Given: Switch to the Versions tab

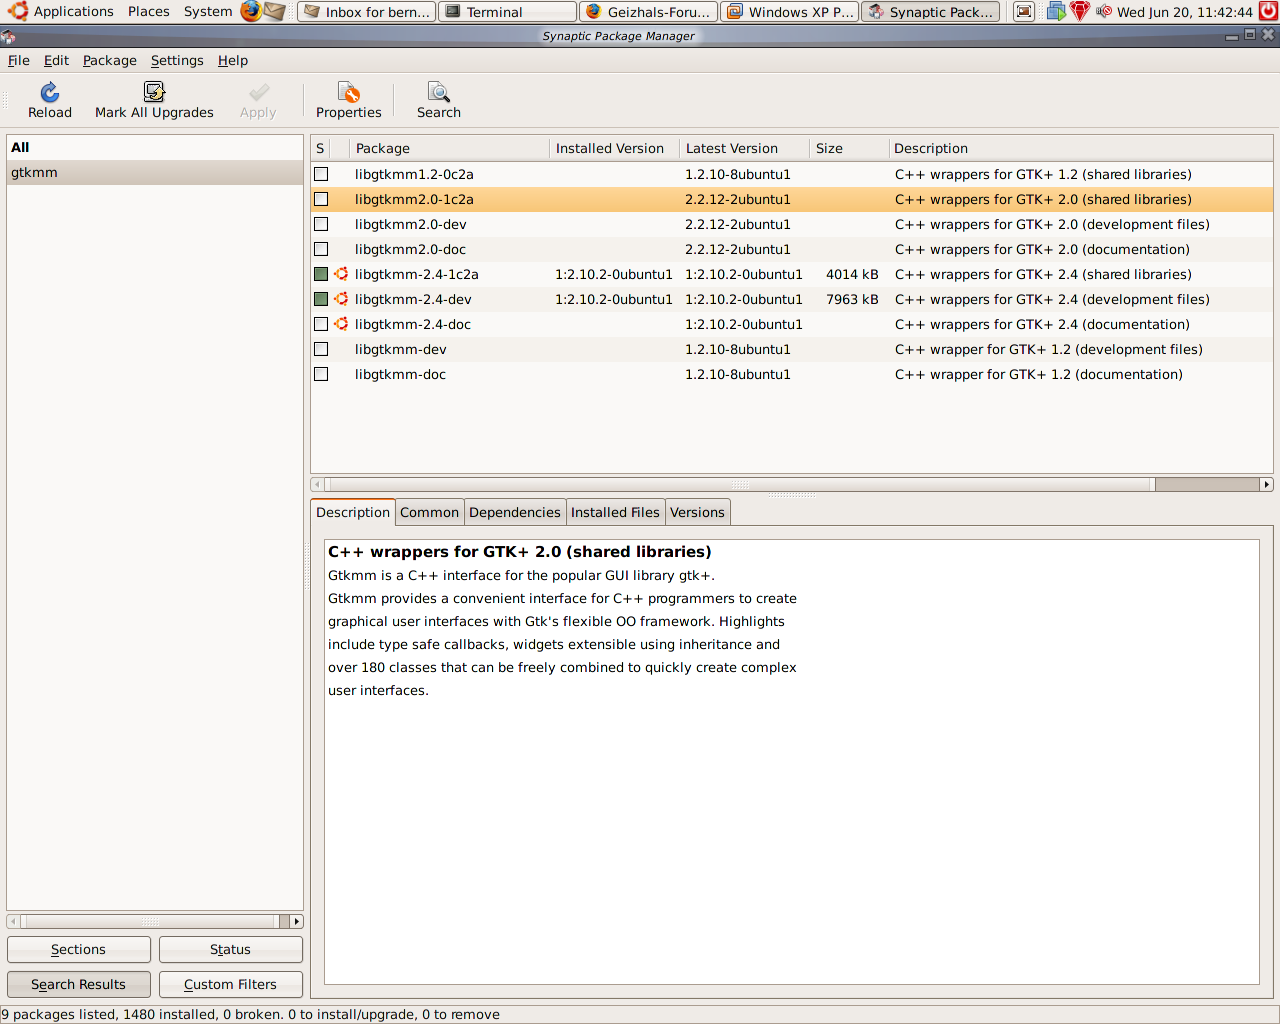Looking at the screenshot, I should (697, 512).
